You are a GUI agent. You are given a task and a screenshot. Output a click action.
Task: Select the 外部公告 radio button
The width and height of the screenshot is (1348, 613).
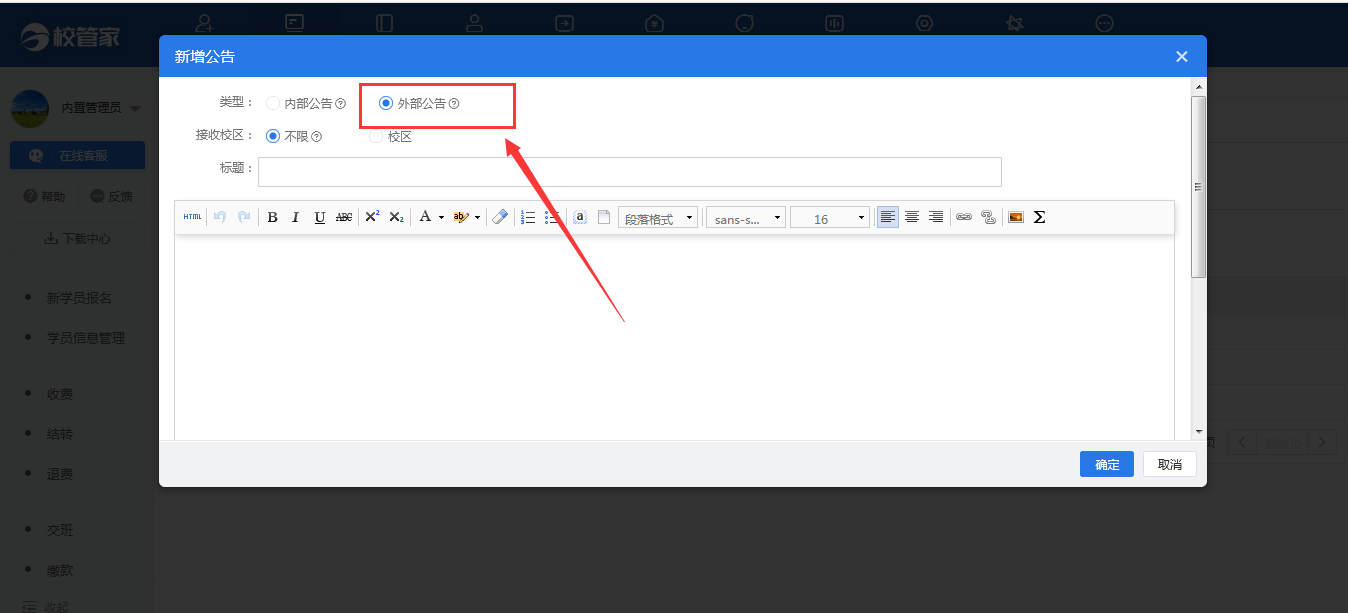coord(386,103)
